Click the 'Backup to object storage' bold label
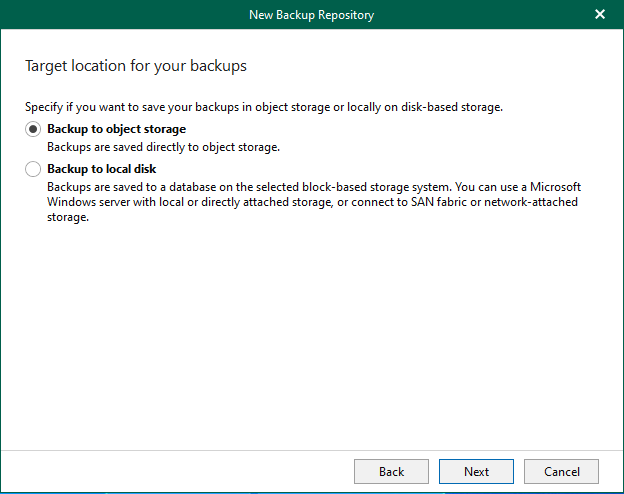Screen dimensions: 624x494 click(x=116, y=129)
